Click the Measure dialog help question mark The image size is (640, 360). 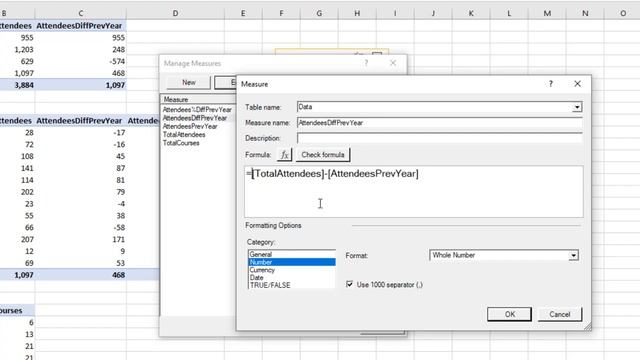pos(551,84)
